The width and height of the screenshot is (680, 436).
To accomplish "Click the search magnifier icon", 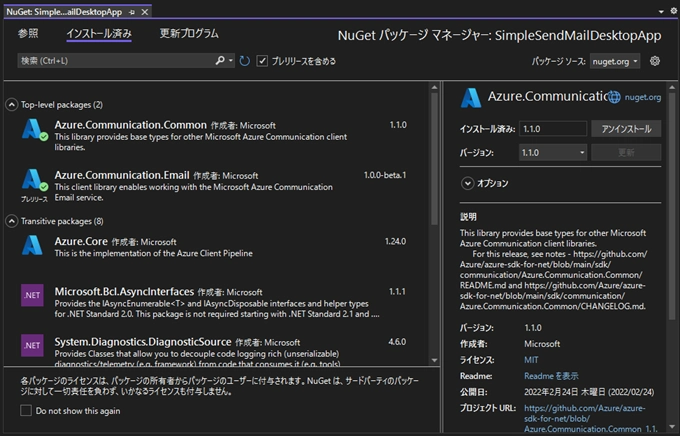I will click(220, 61).
